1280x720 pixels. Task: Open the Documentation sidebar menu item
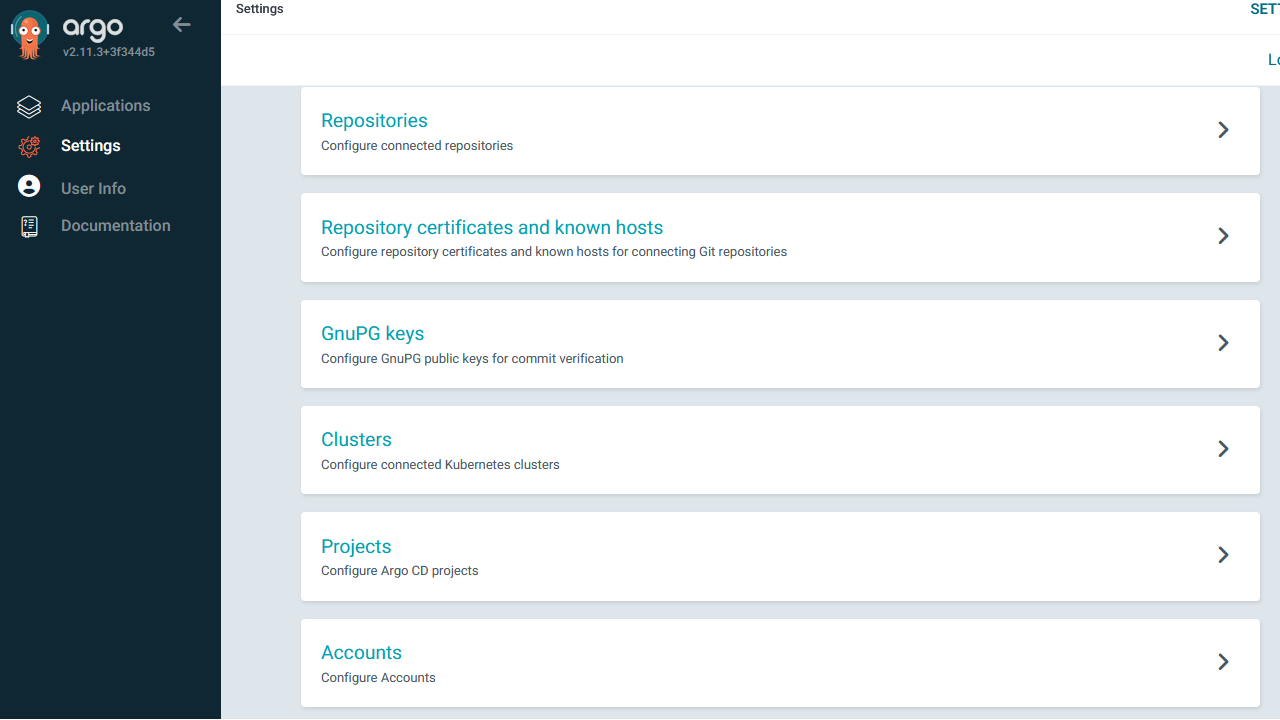click(115, 226)
